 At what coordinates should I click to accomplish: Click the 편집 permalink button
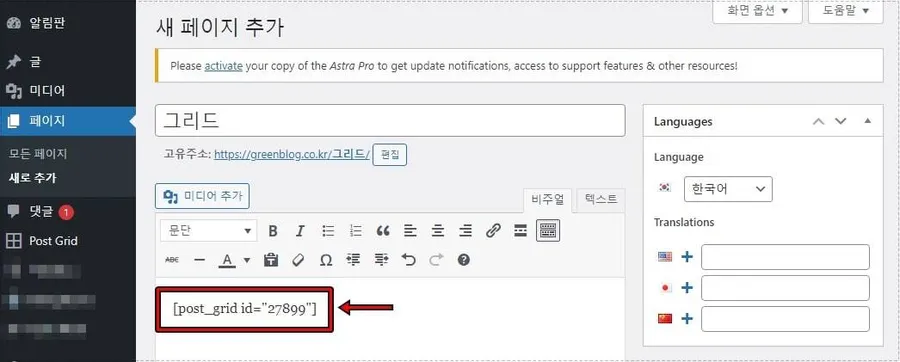[390, 155]
